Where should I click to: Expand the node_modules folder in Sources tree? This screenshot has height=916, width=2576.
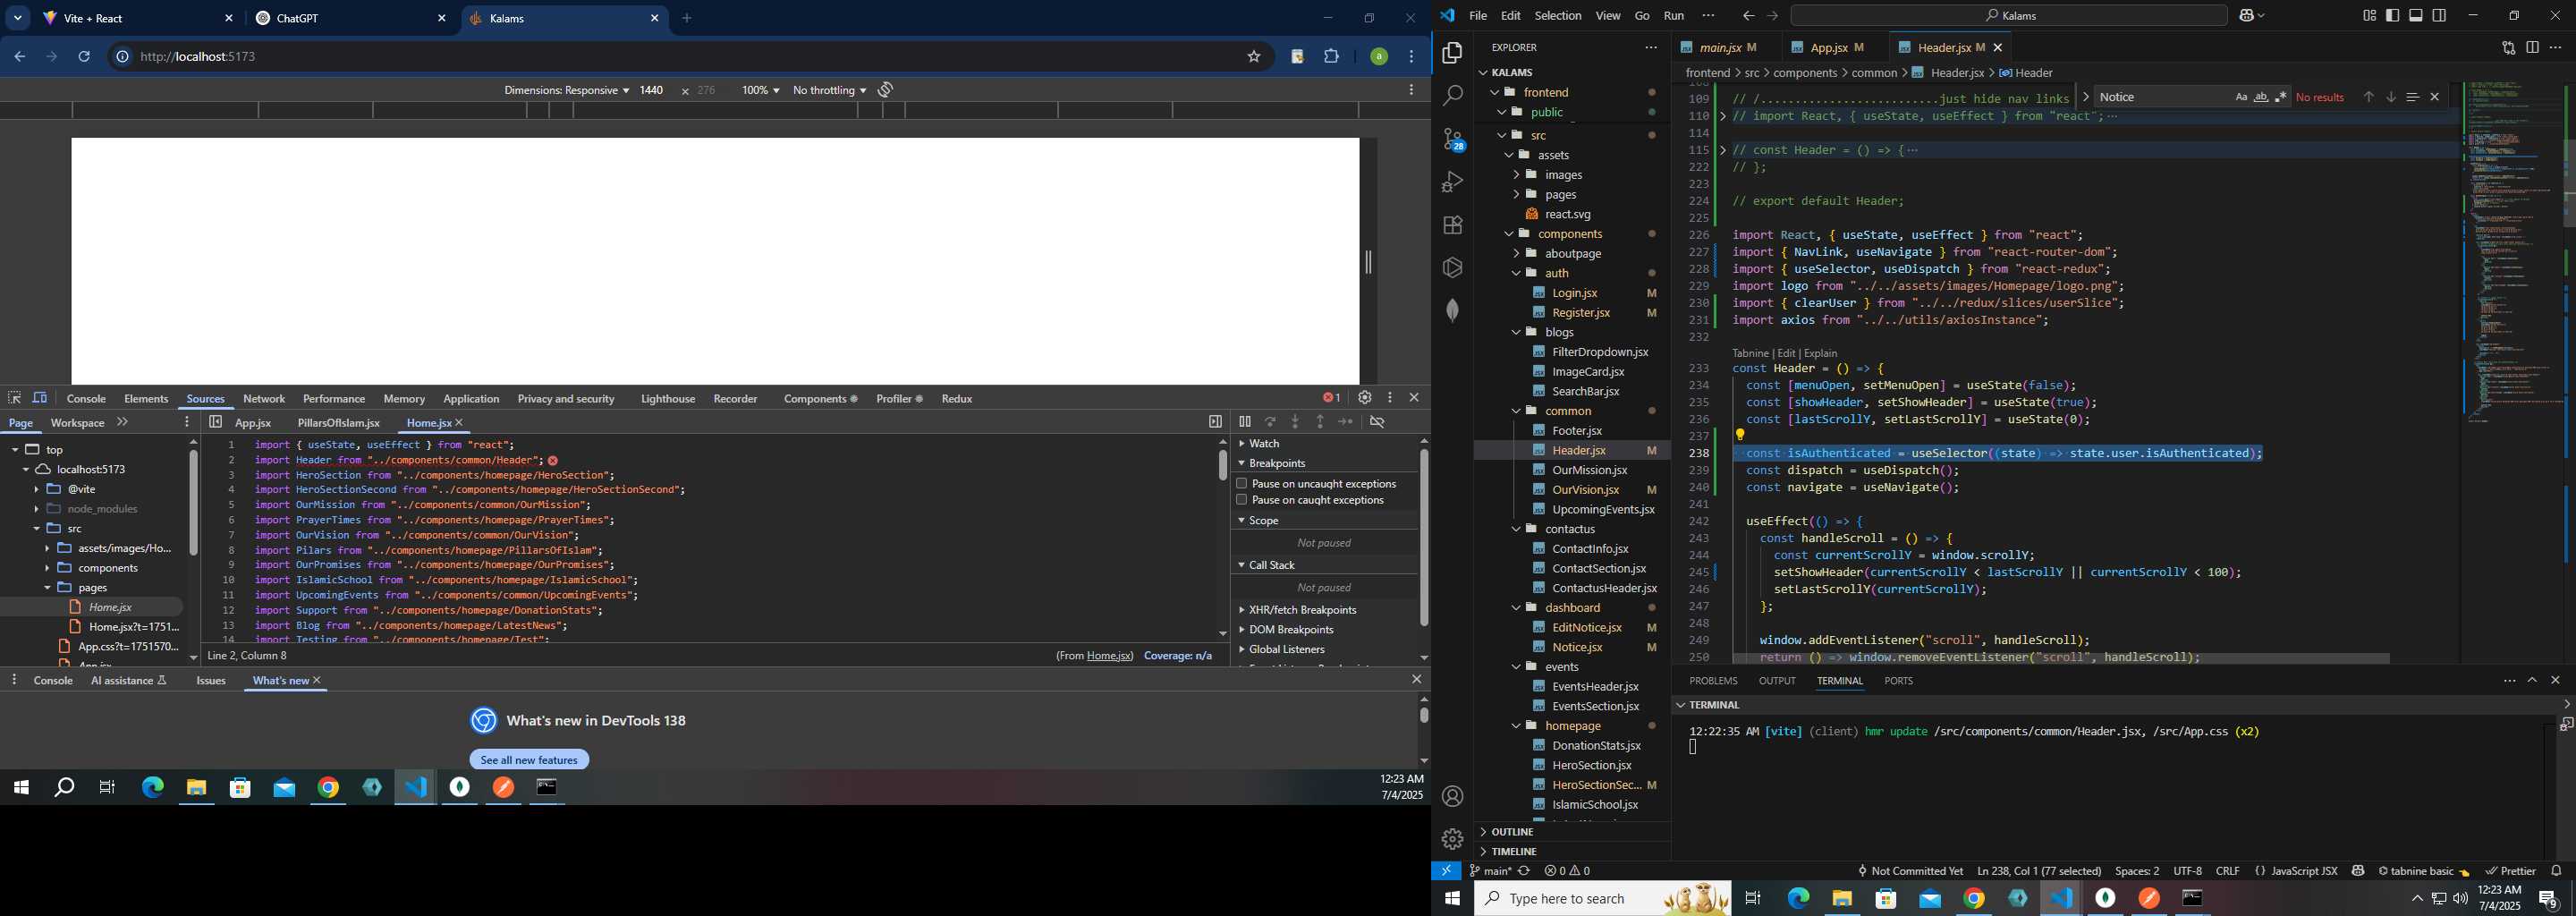click(x=36, y=509)
